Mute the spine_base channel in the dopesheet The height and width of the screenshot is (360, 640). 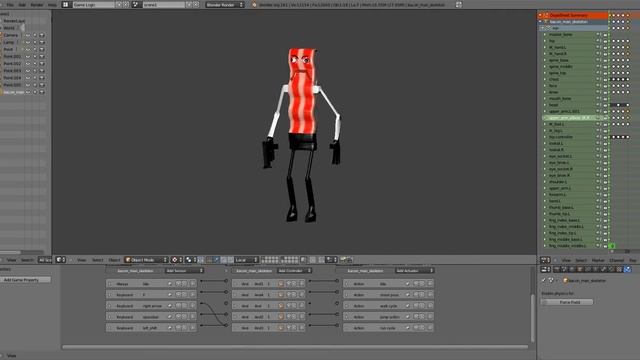[598, 60]
